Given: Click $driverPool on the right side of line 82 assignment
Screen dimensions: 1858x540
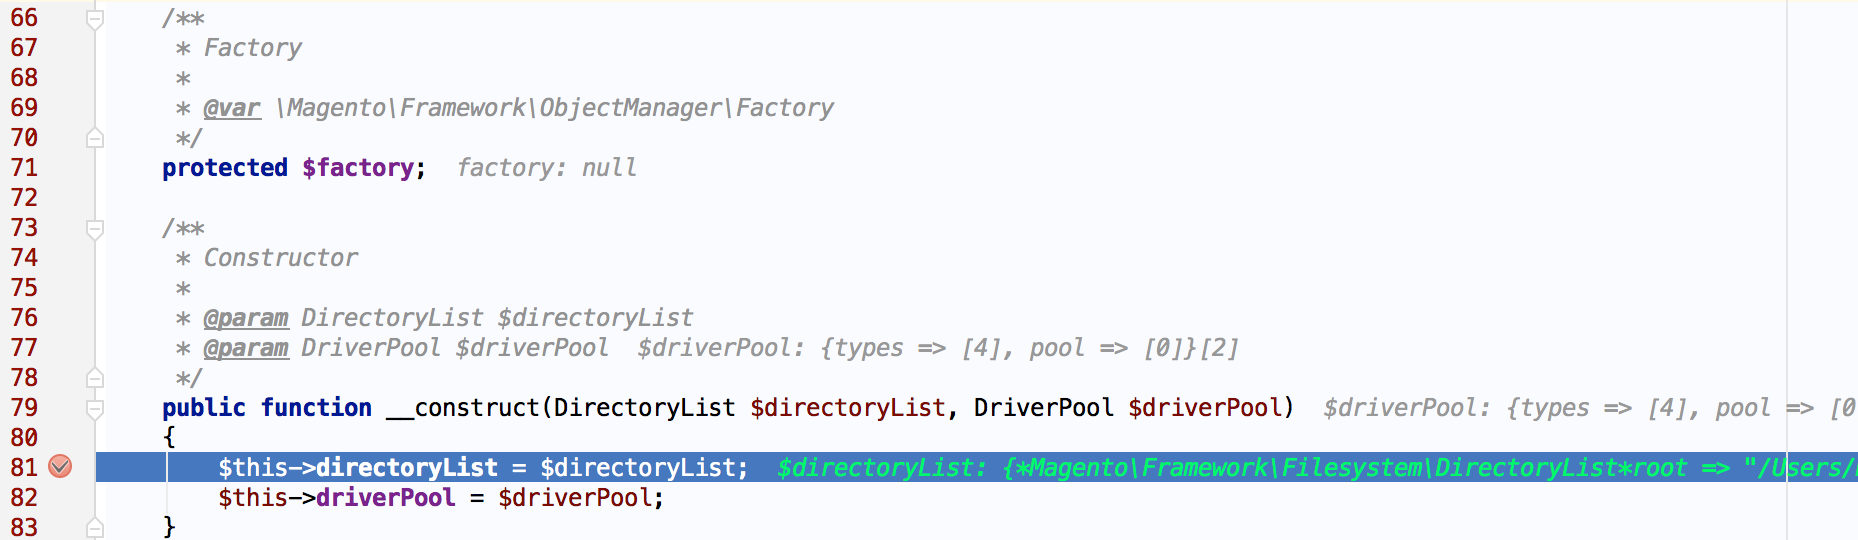Looking at the screenshot, I should coord(575,498).
